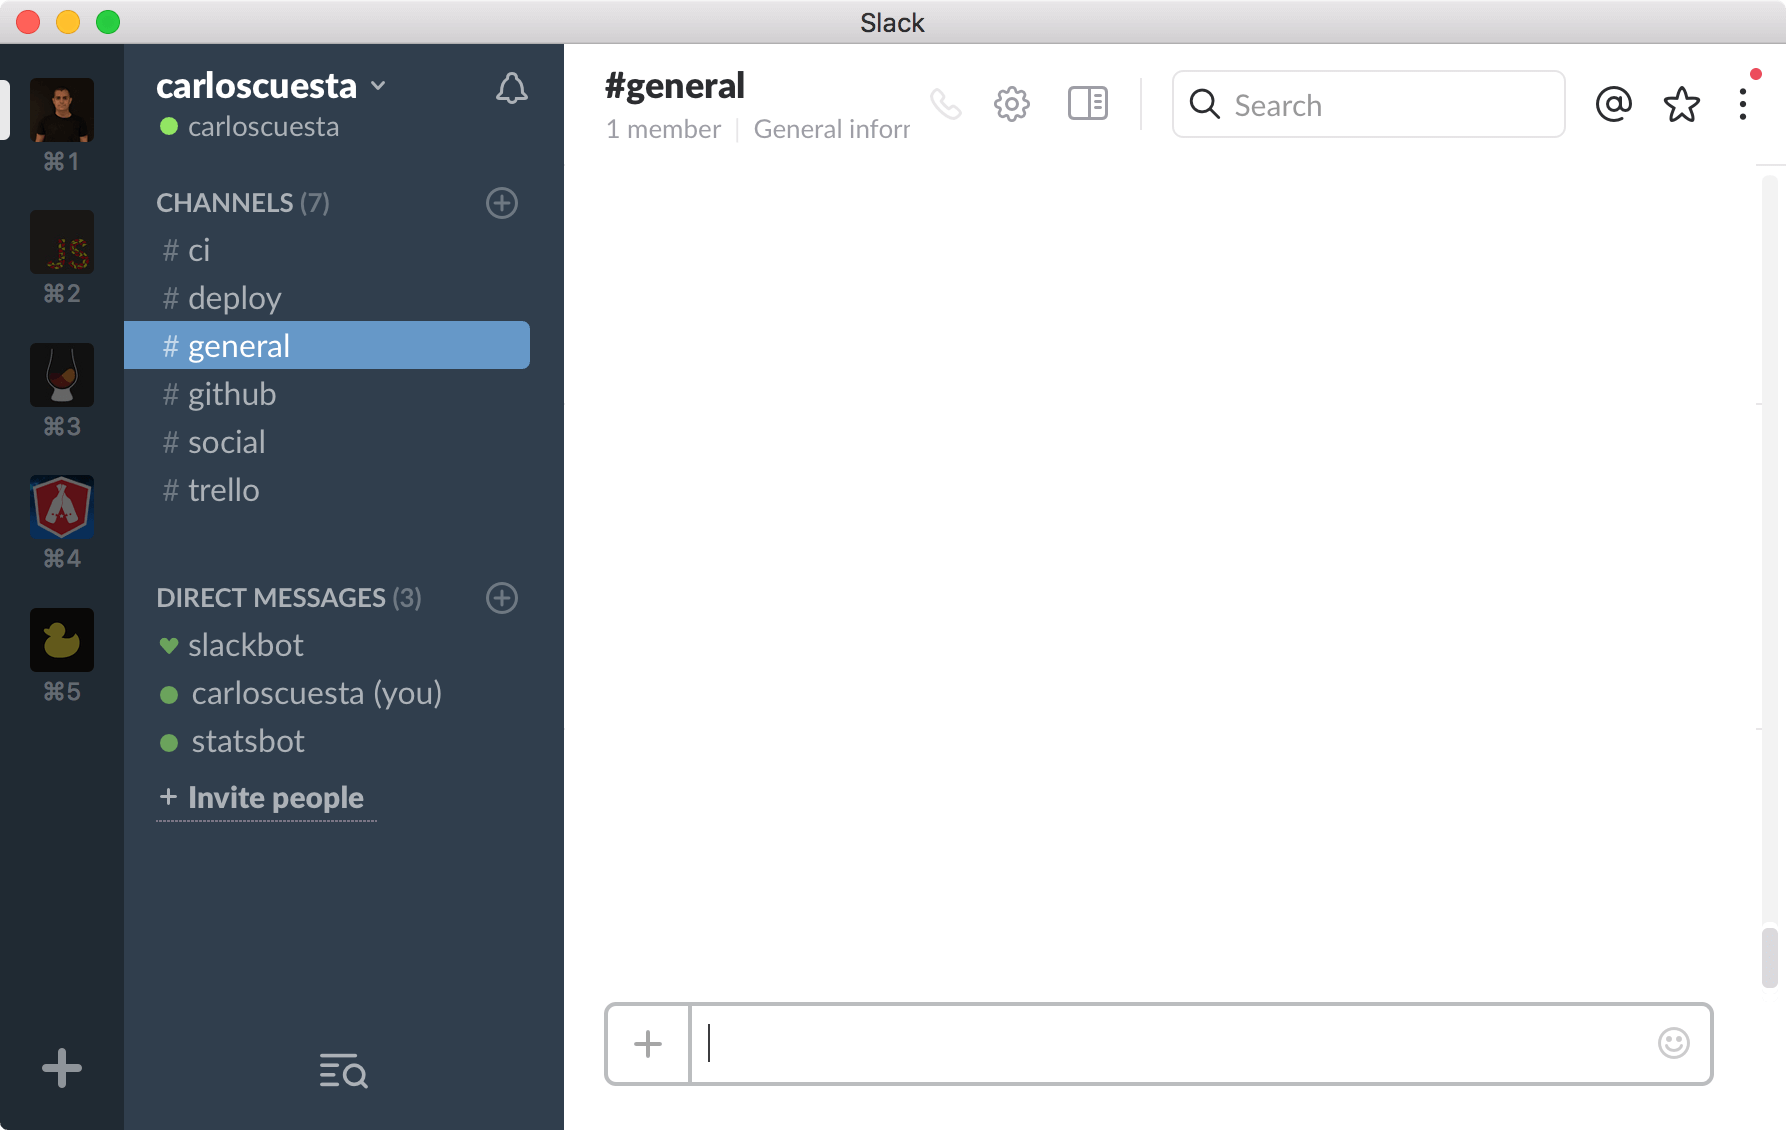Click the General information topic text
This screenshot has width=1786, height=1130.
pyautogui.click(x=832, y=130)
